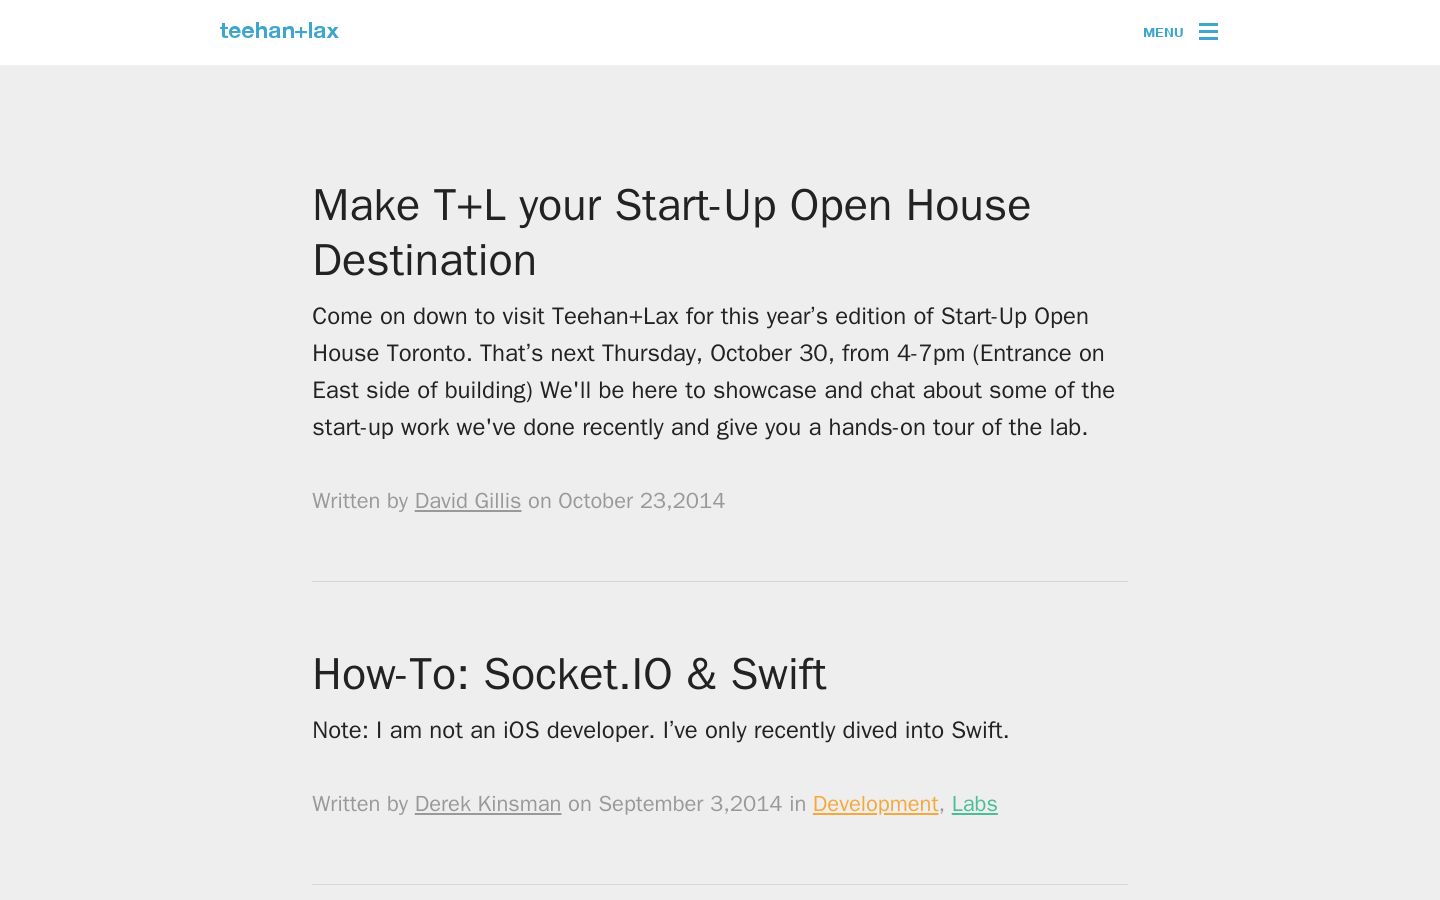Open the 'How-To: Socket.IO & Swift' post
This screenshot has height=900, width=1440.
[x=569, y=674]
